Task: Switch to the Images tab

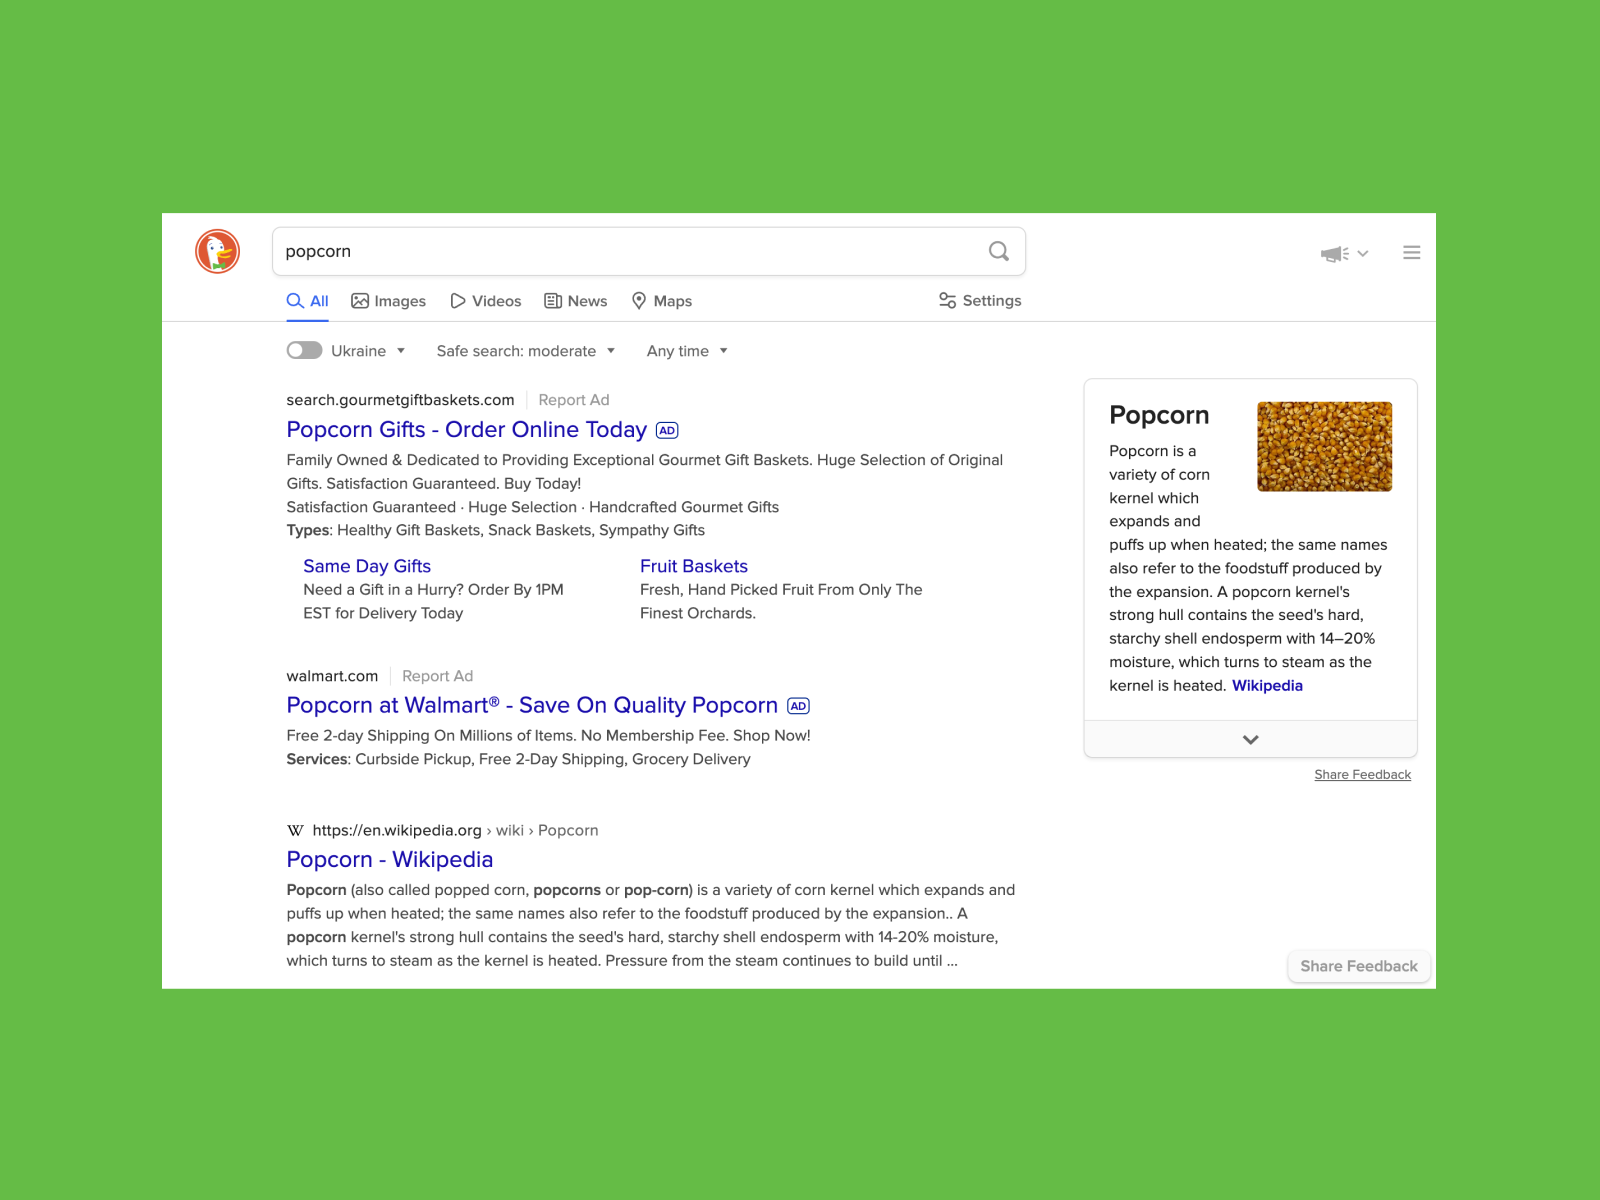Action: point(389,301)
